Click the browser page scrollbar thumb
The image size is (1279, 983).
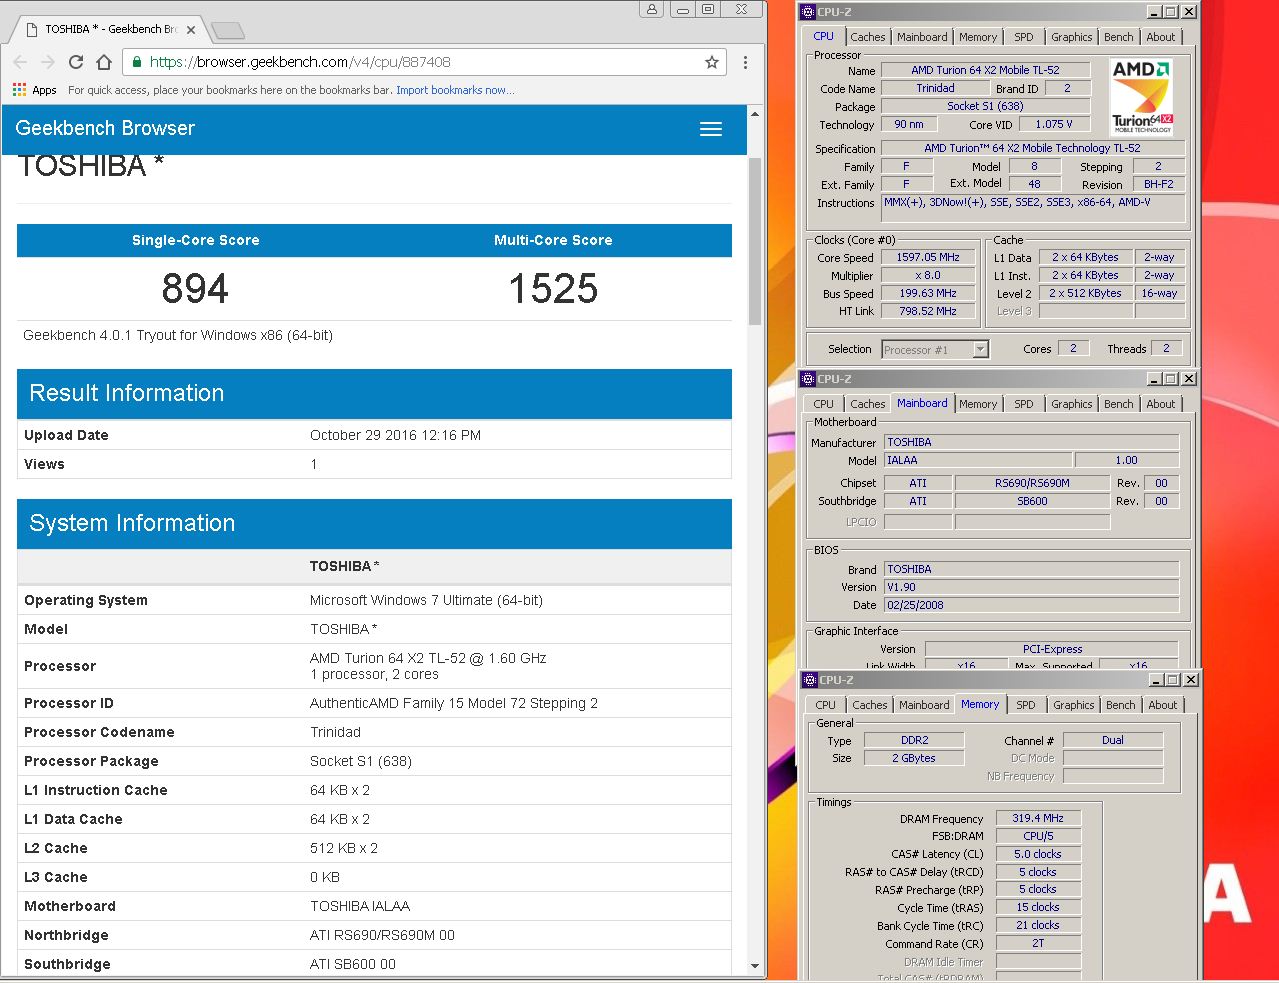(755, 241)
